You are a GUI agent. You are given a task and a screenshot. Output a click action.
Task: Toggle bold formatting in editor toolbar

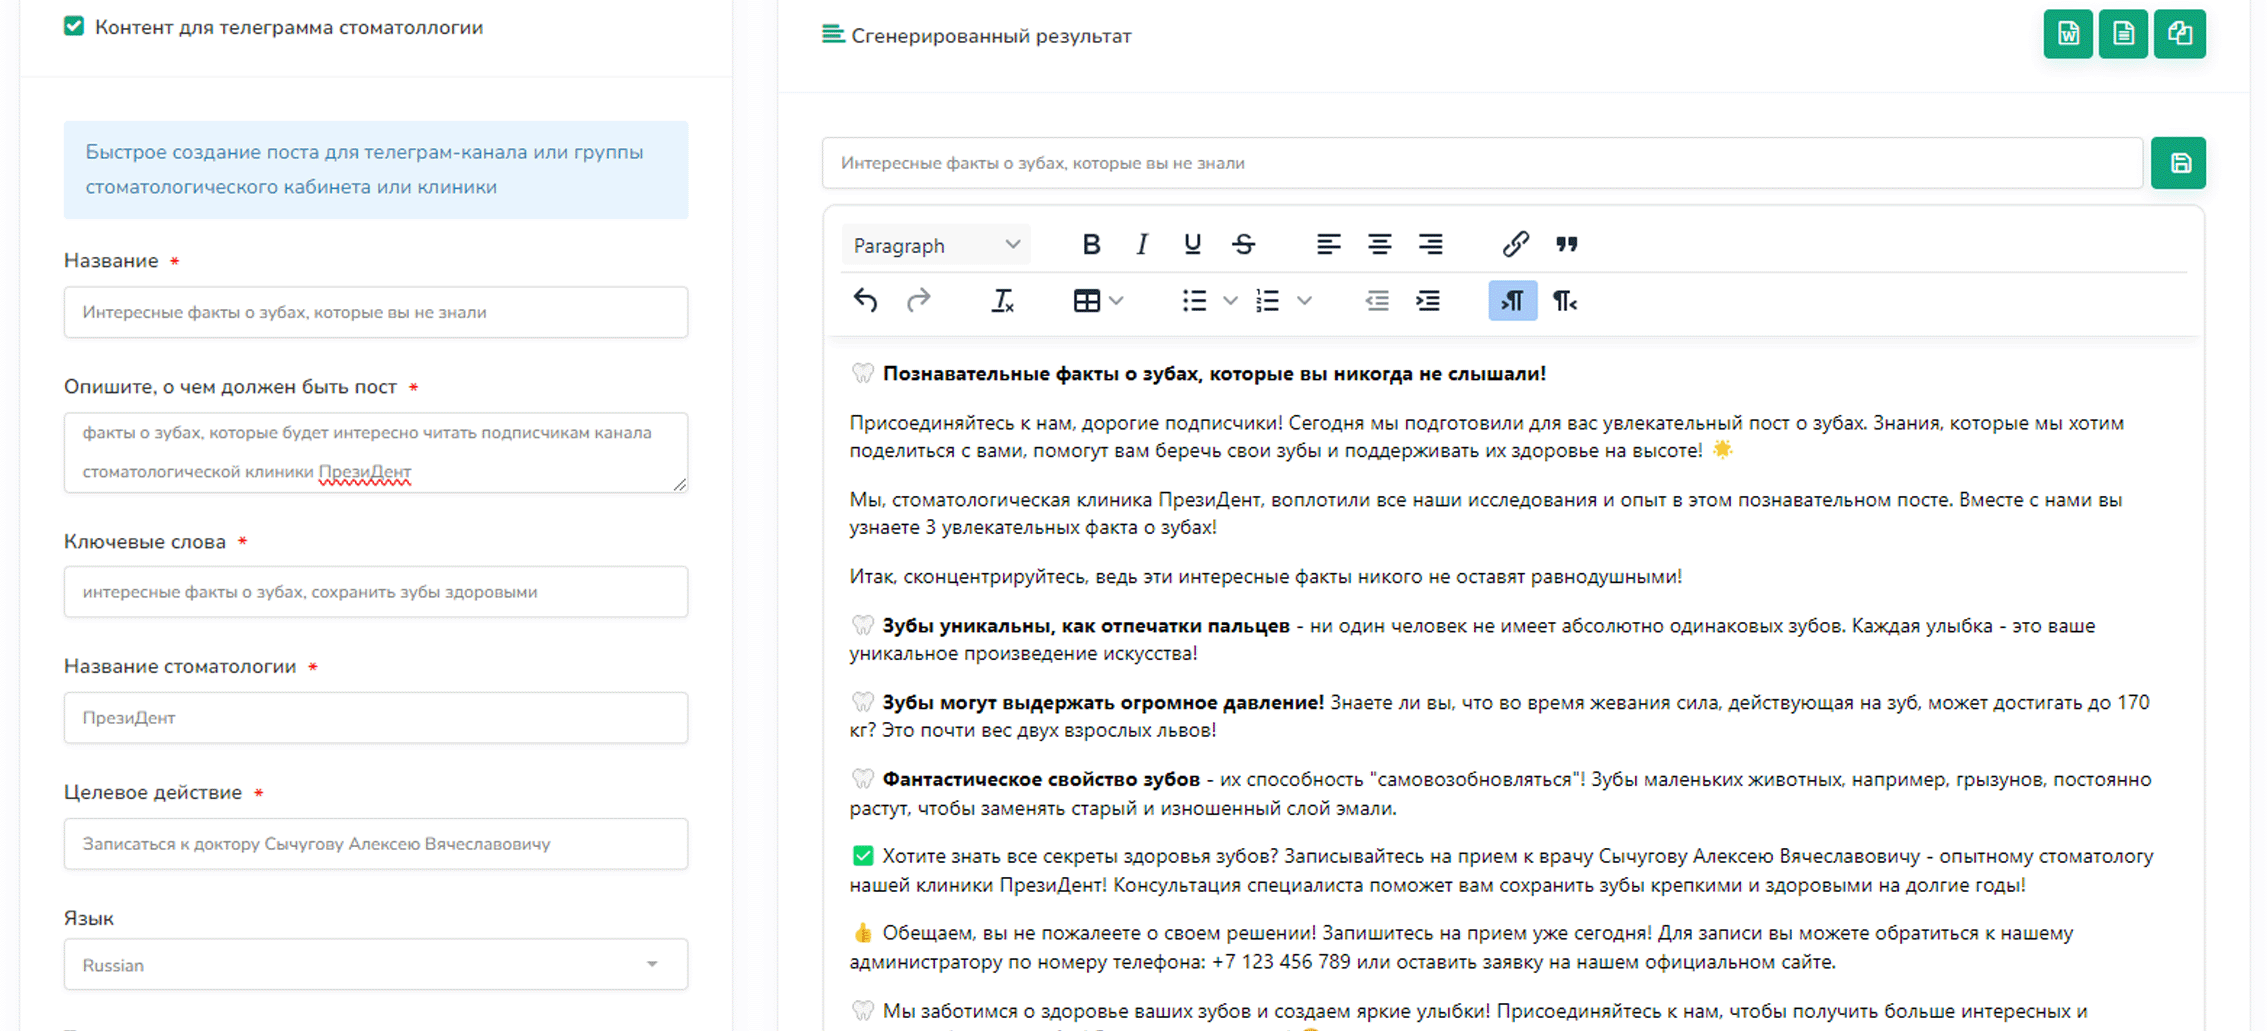tap(1091, 244)
